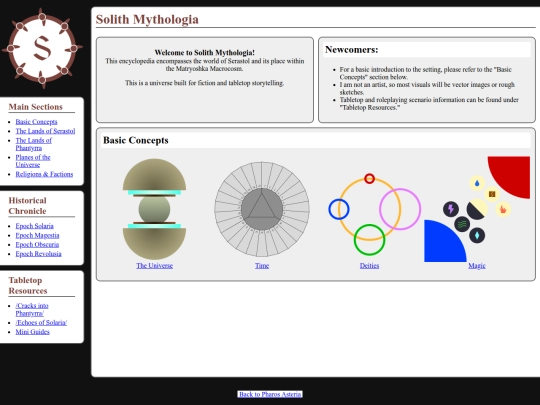Click the Newcomers: heading
Image resolution: width=540 pixels, height=405 pixels.
[352, 50]
